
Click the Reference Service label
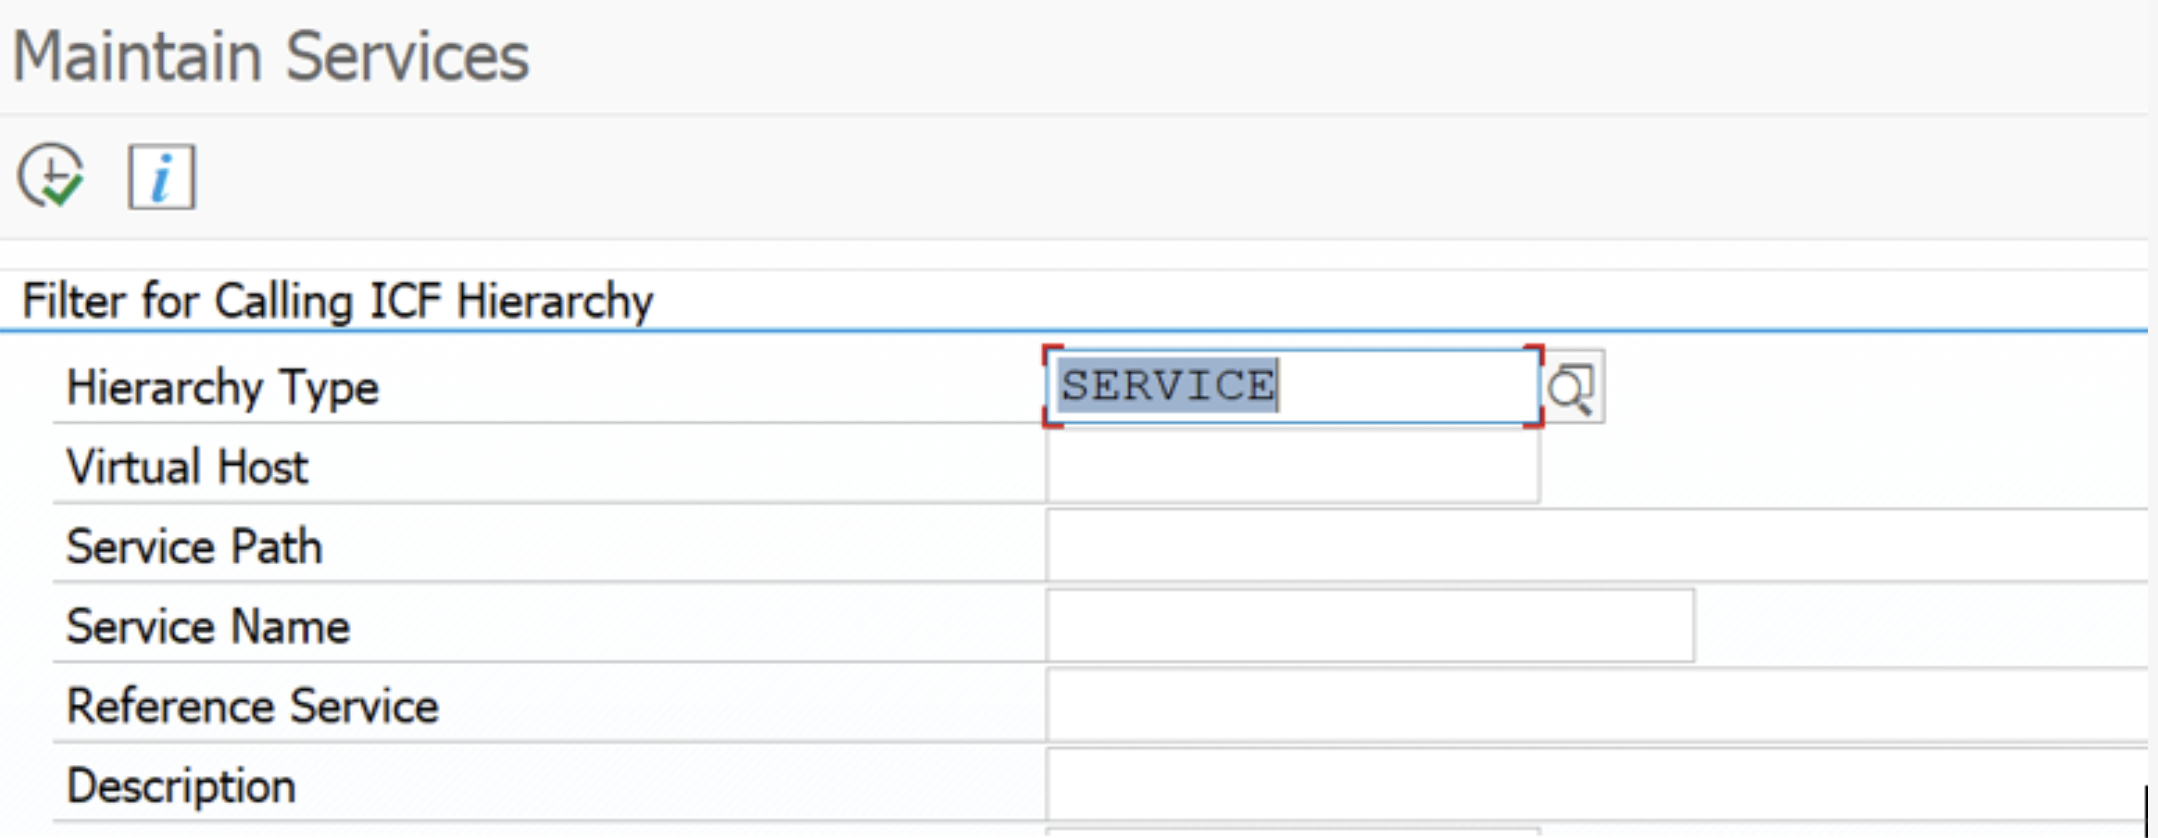(252, 707)
